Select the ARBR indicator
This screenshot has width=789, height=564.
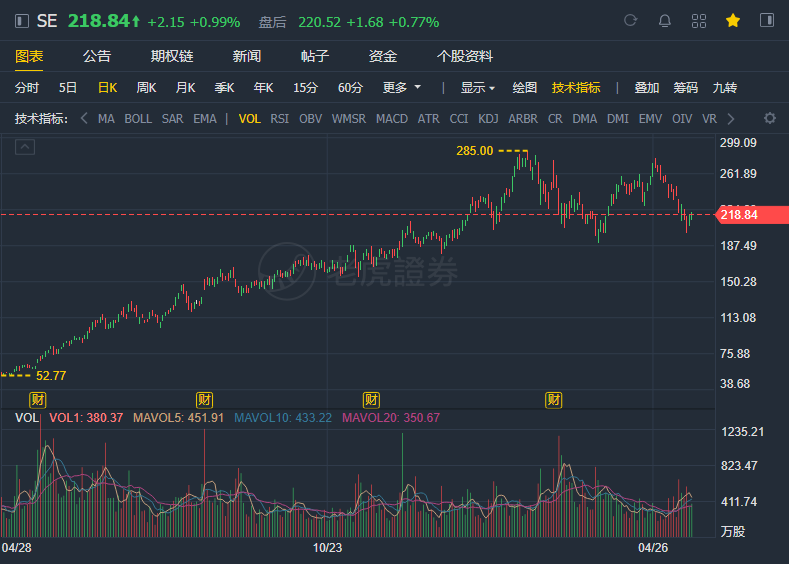[523, 119]
